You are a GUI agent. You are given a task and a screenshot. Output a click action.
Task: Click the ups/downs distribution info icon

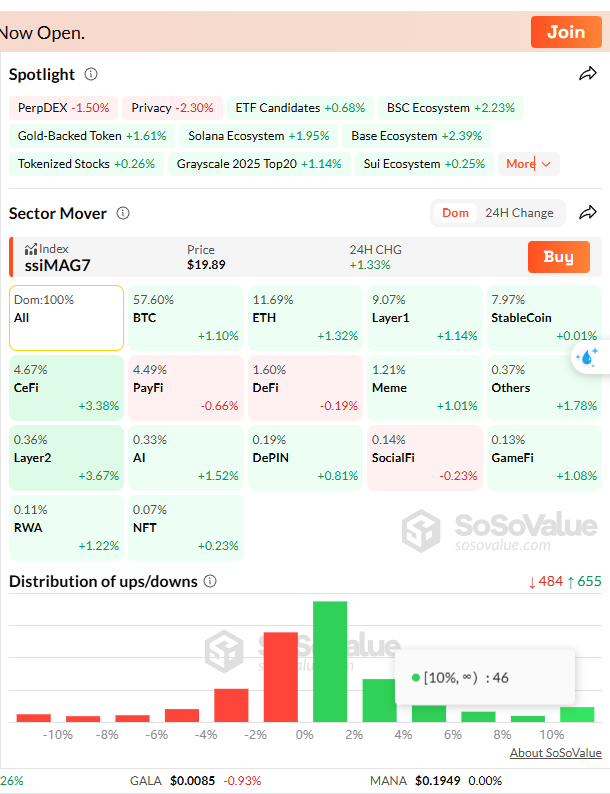tap(209, 581)
